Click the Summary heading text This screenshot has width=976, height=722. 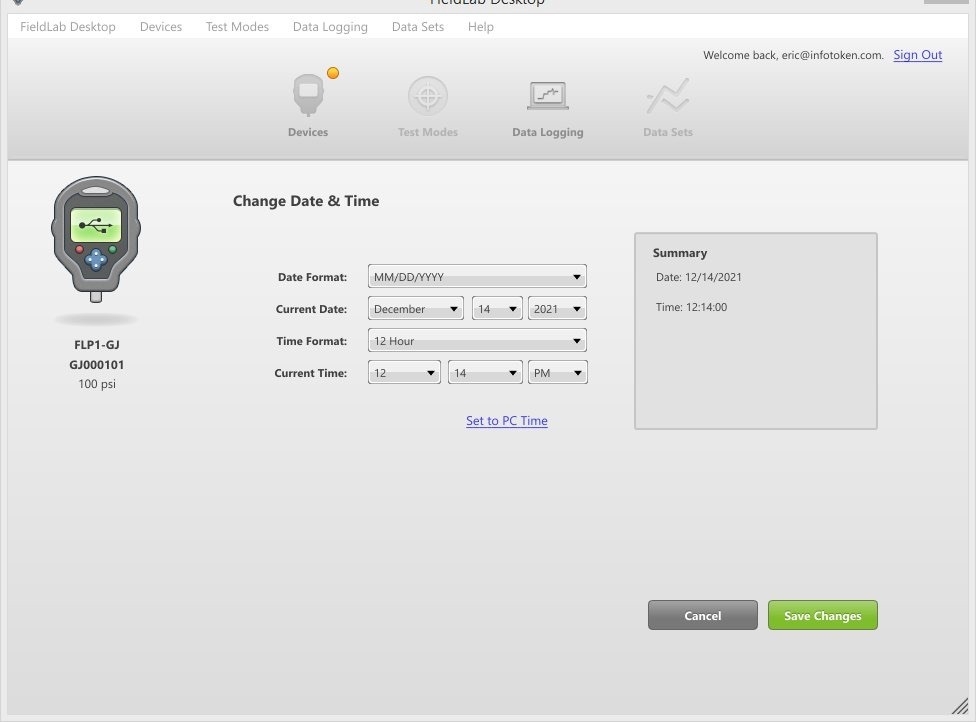[680, 253]
